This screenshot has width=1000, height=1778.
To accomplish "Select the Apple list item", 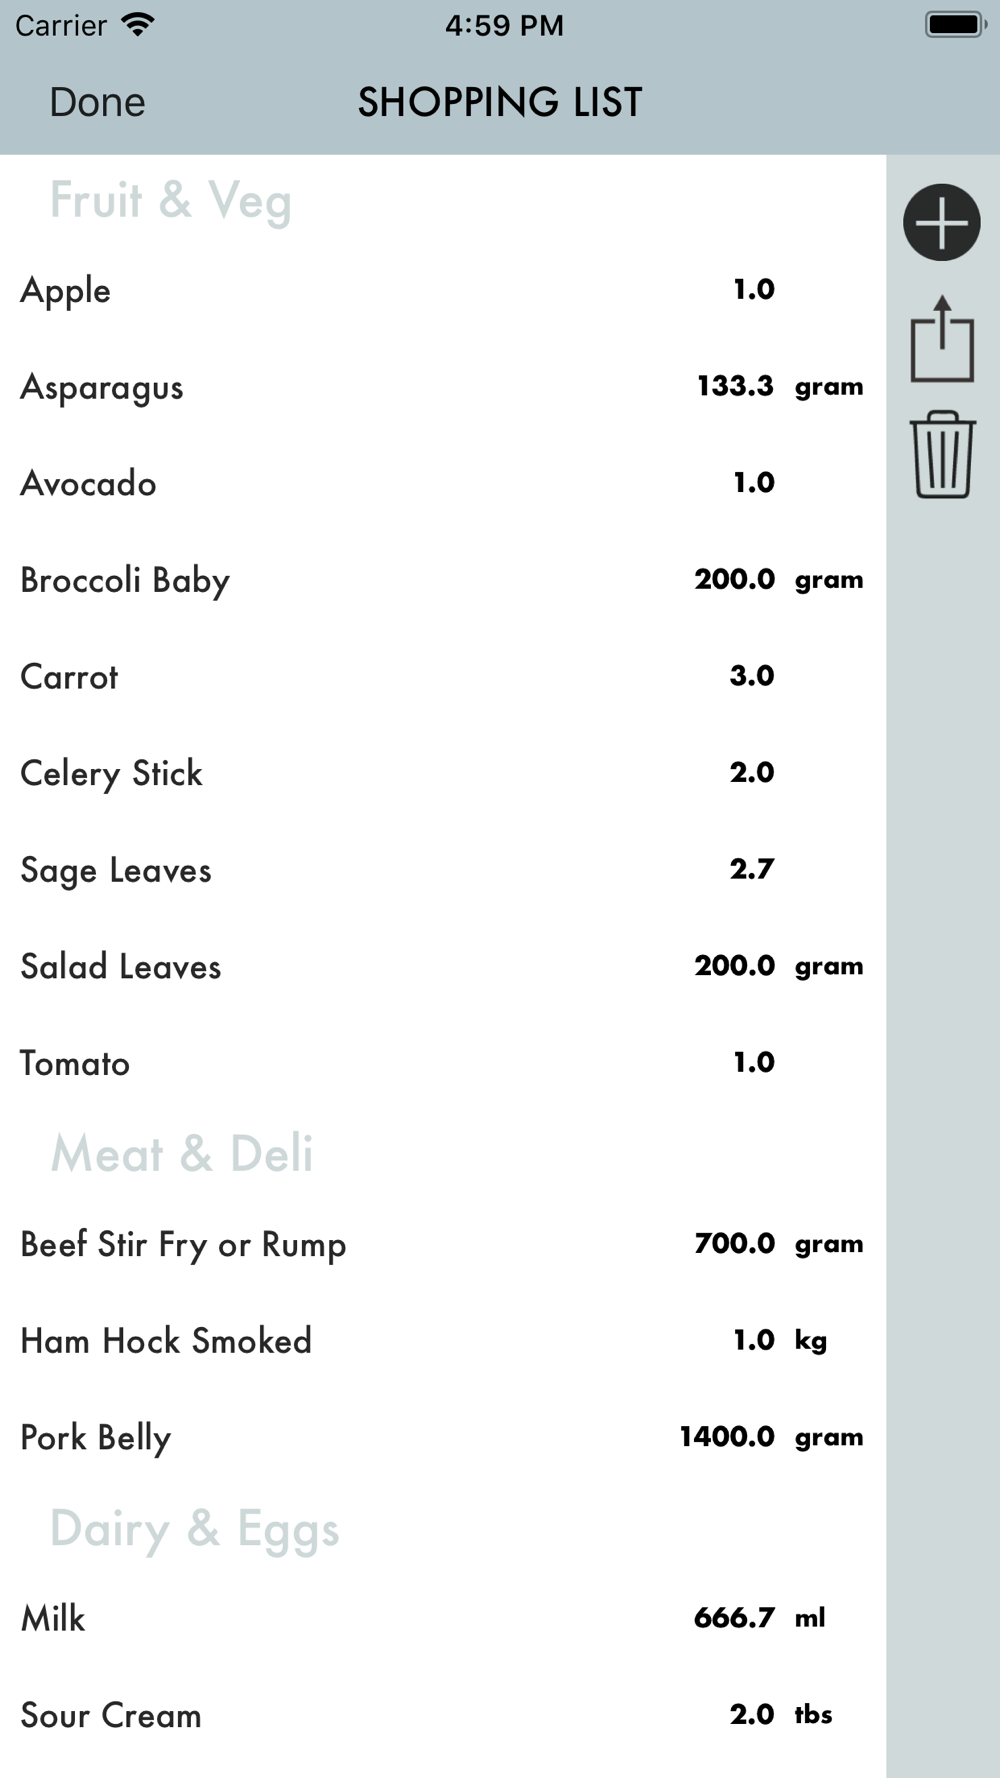I will click(x=442, y=290).
